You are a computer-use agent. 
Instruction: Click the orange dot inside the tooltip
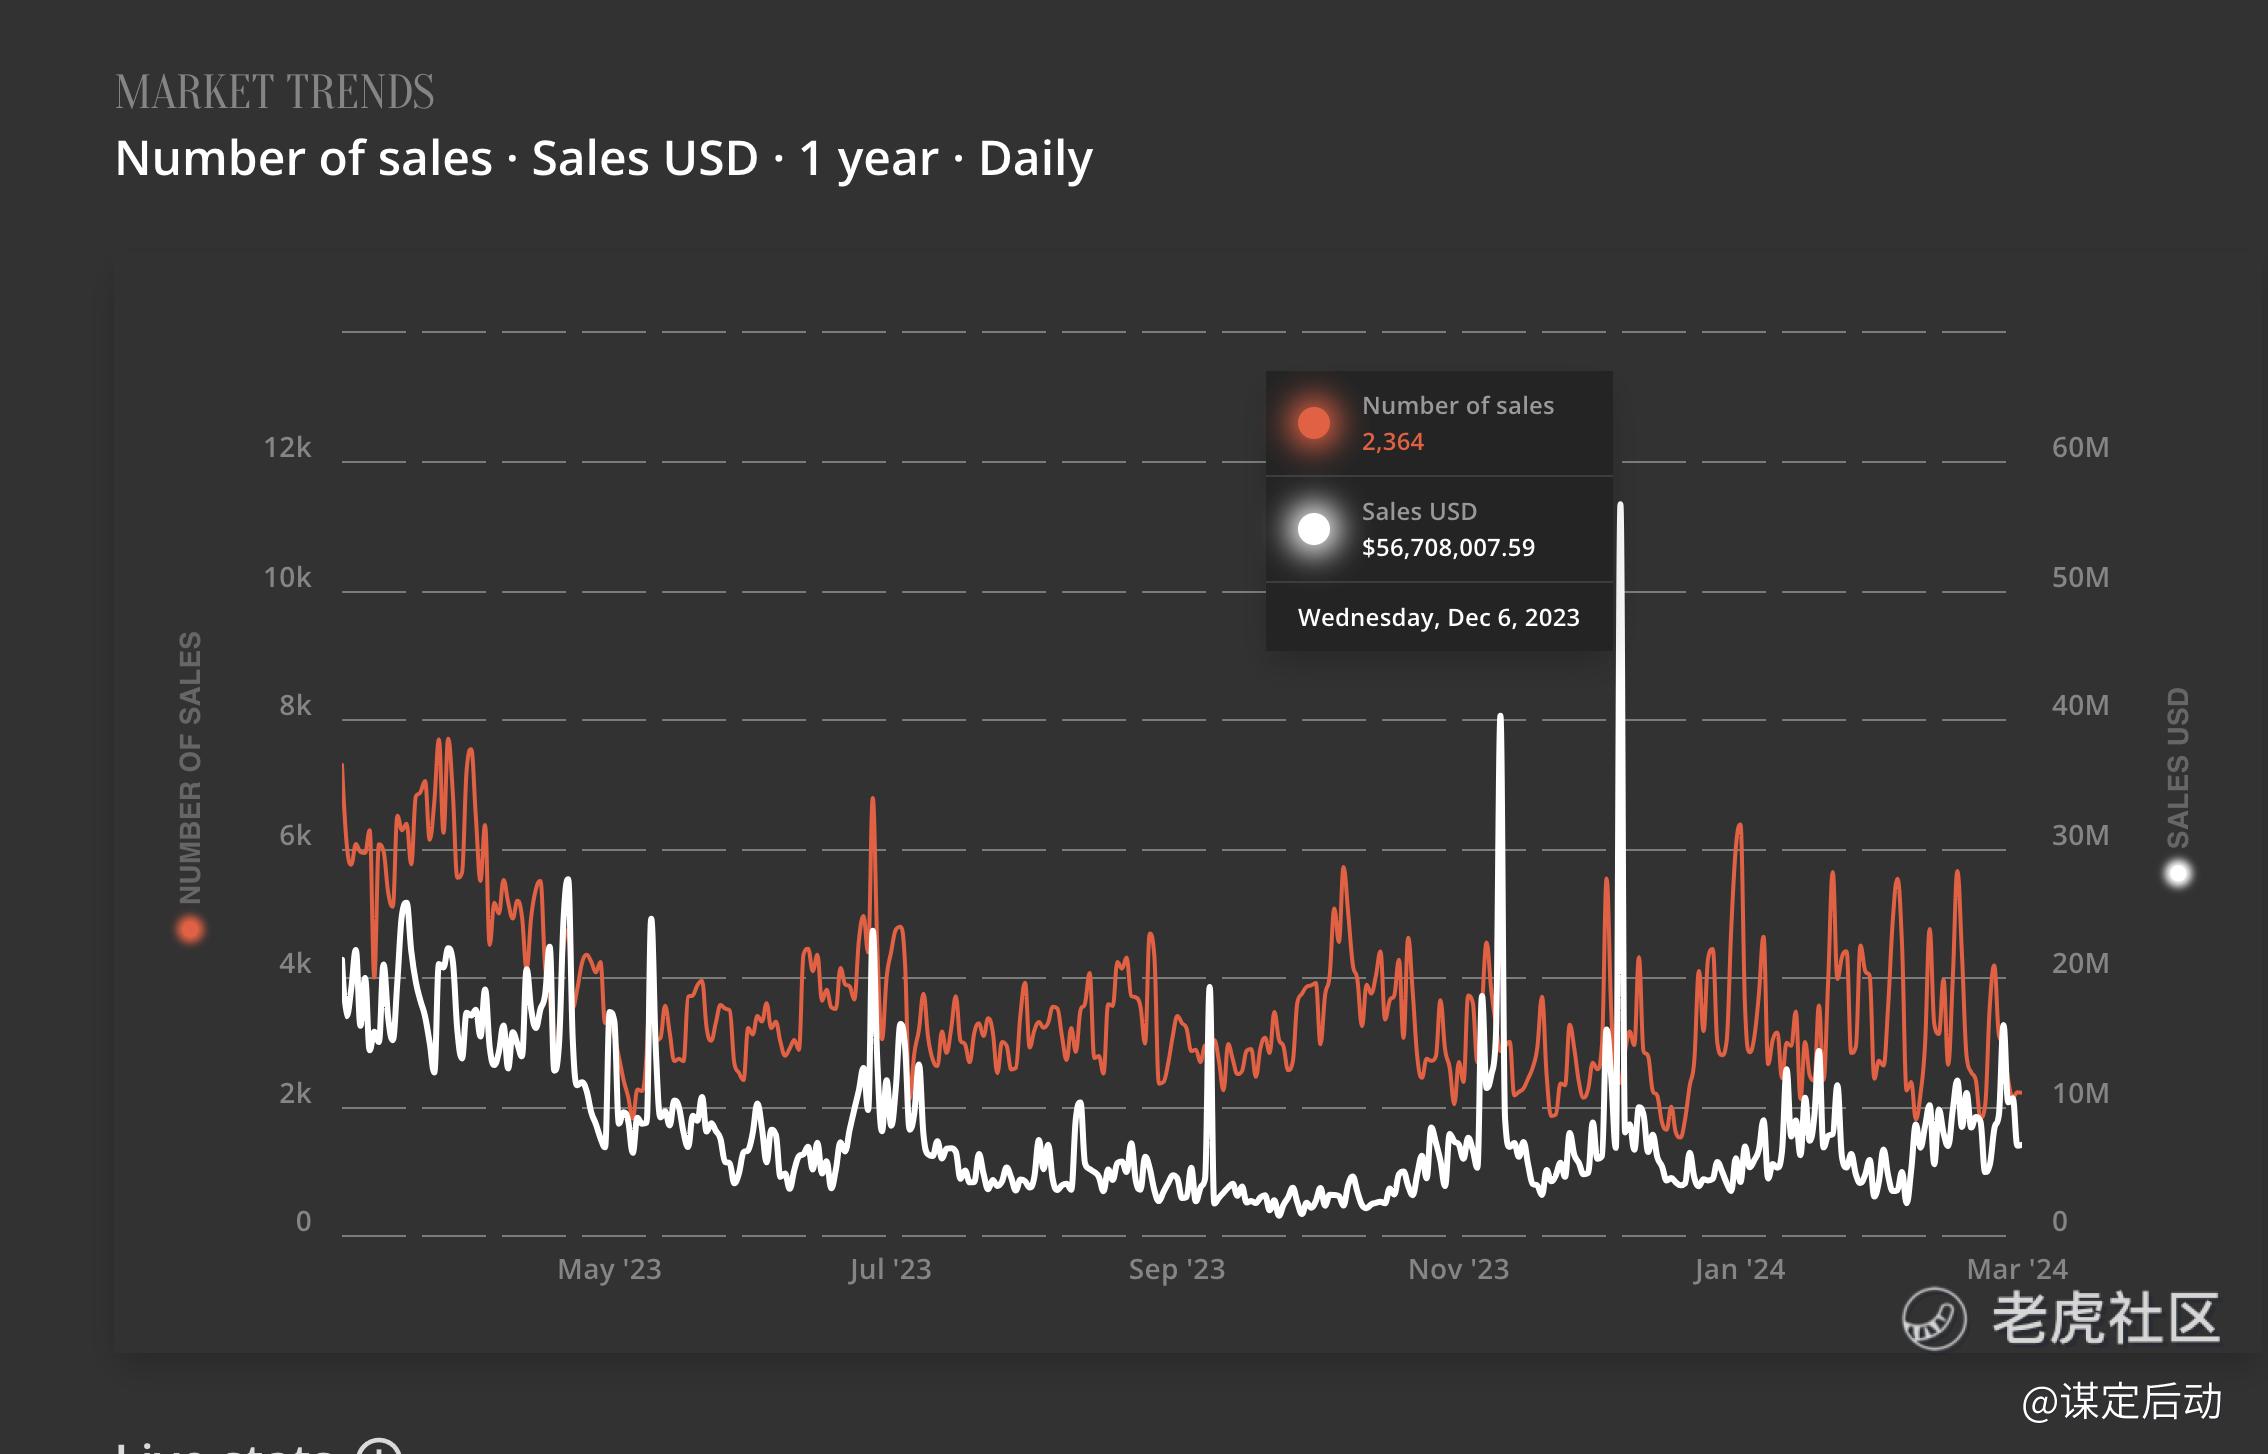pyautogui.click(x=1313, y=423)
